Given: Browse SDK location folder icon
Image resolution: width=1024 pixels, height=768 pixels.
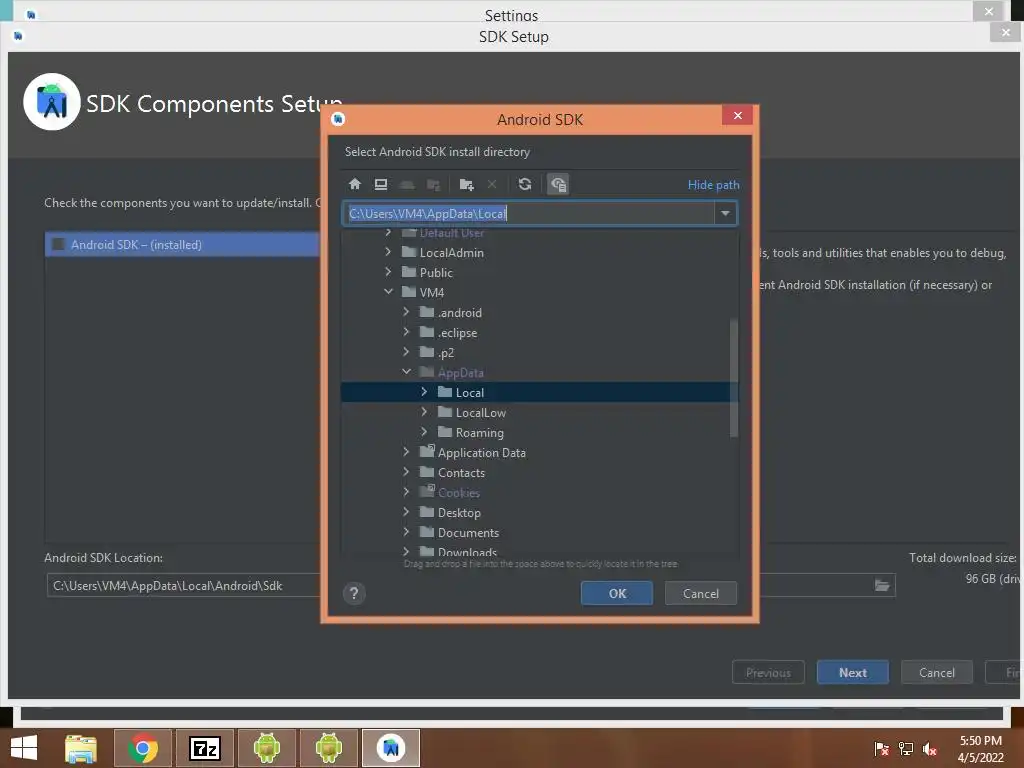Looking at the screenshot, I should click(882, 585).
